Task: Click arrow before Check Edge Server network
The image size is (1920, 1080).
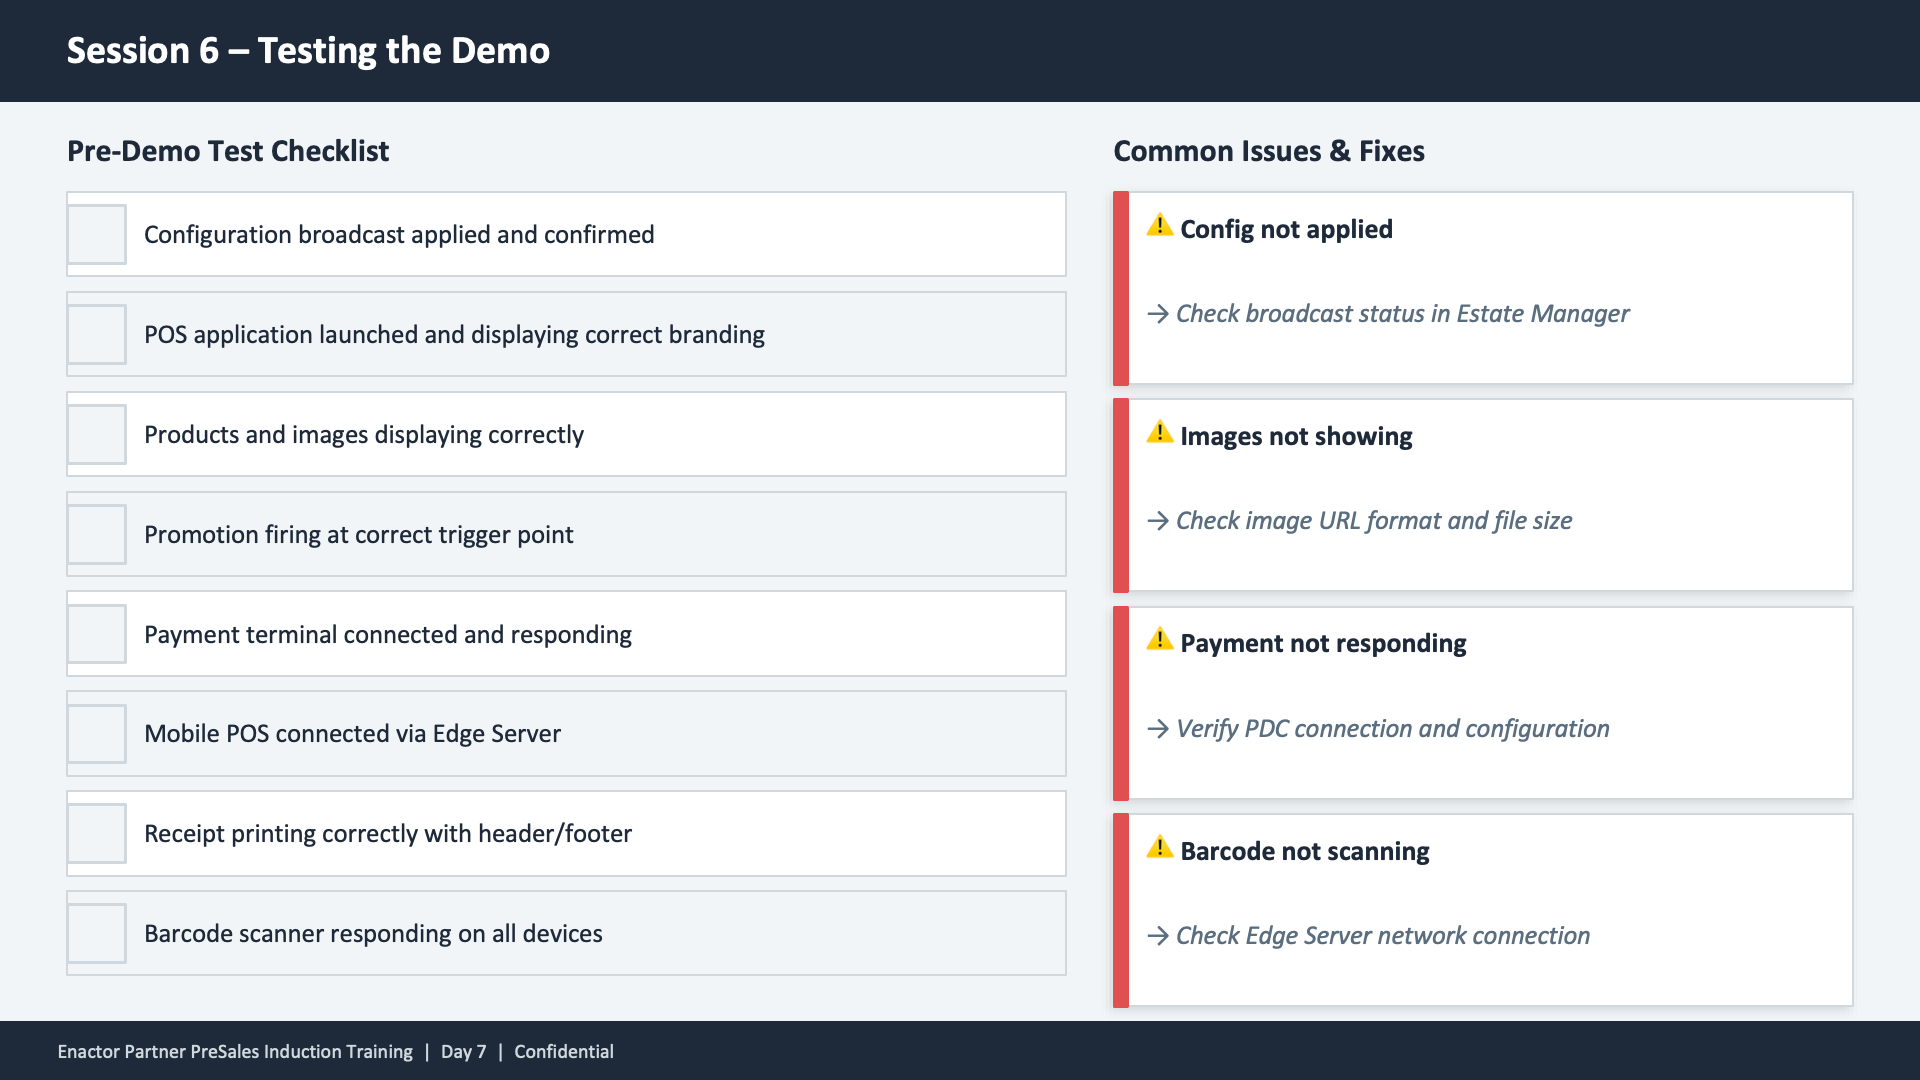Action: point(1158,936)
